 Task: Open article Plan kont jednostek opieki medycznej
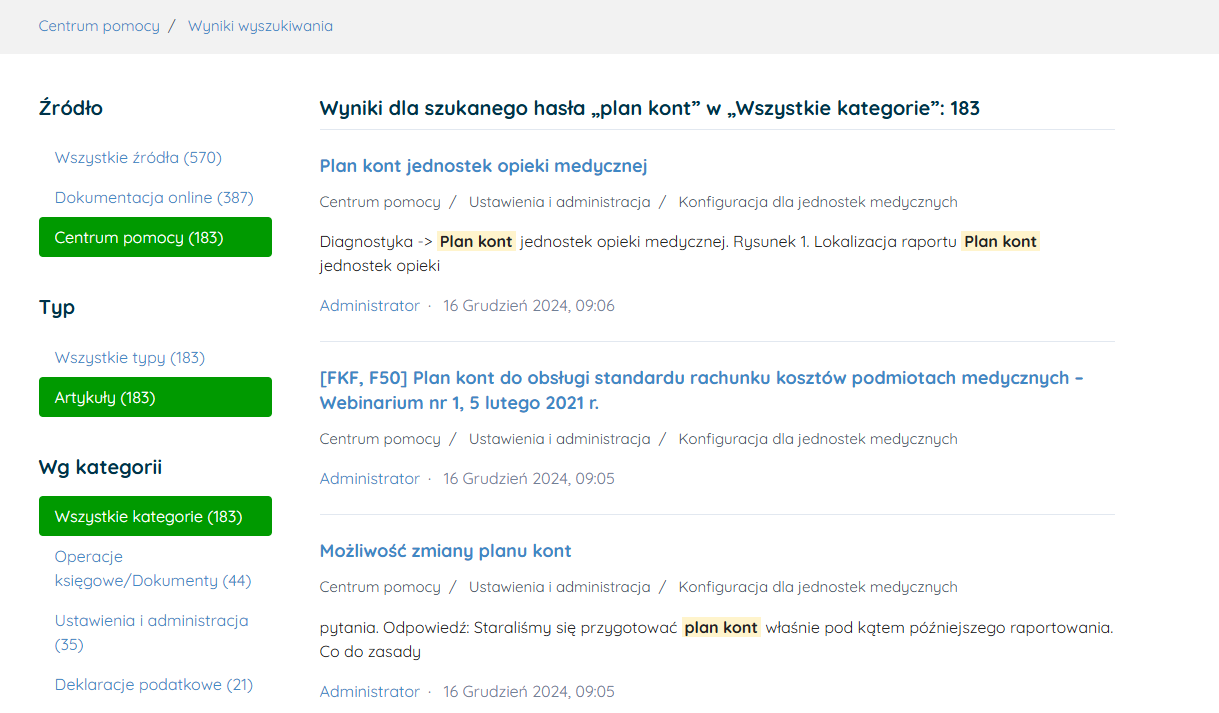483,165
